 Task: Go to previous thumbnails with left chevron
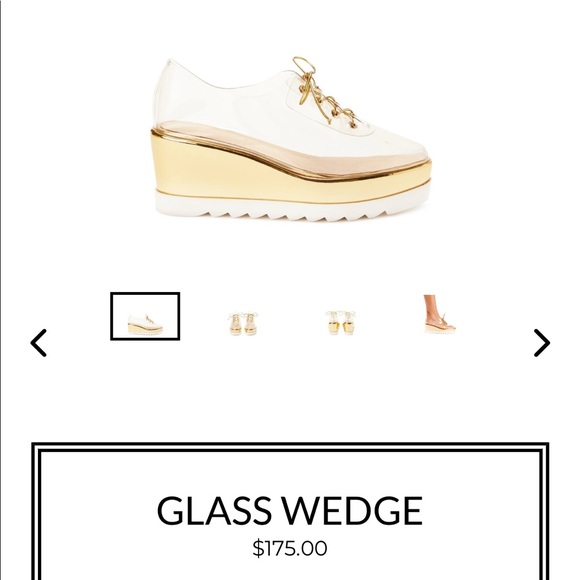pyautogui.click(x=38, y=343)
